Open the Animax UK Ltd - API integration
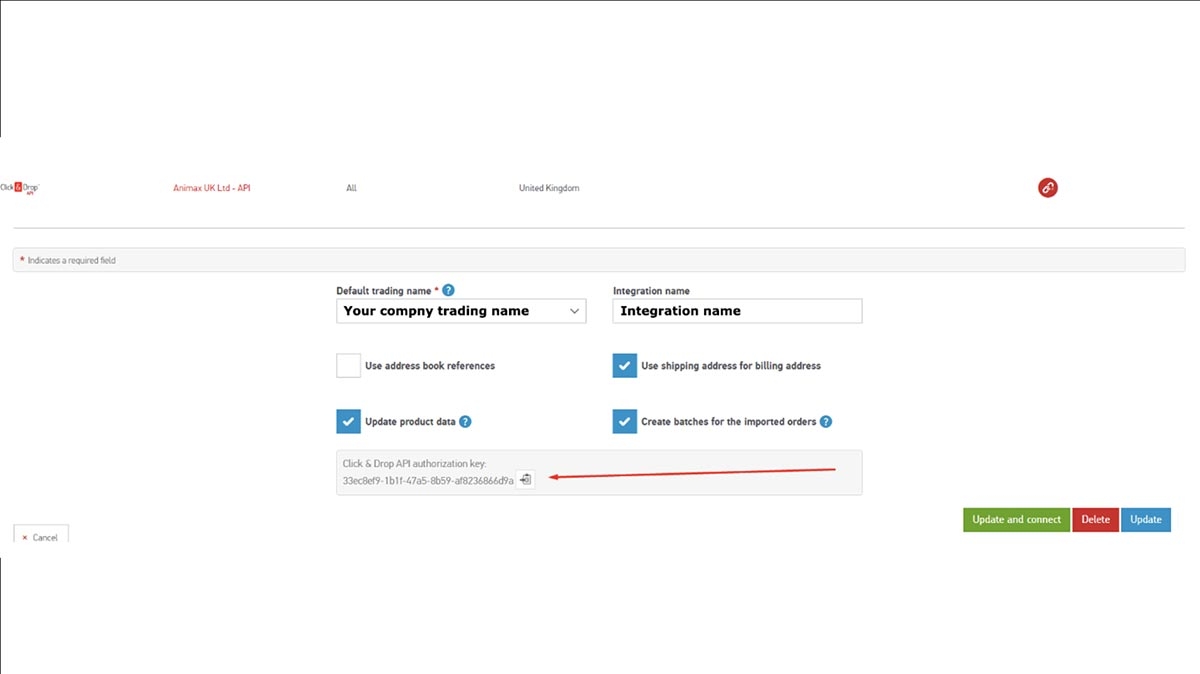The image size is (1200, 674). (212, 187)
